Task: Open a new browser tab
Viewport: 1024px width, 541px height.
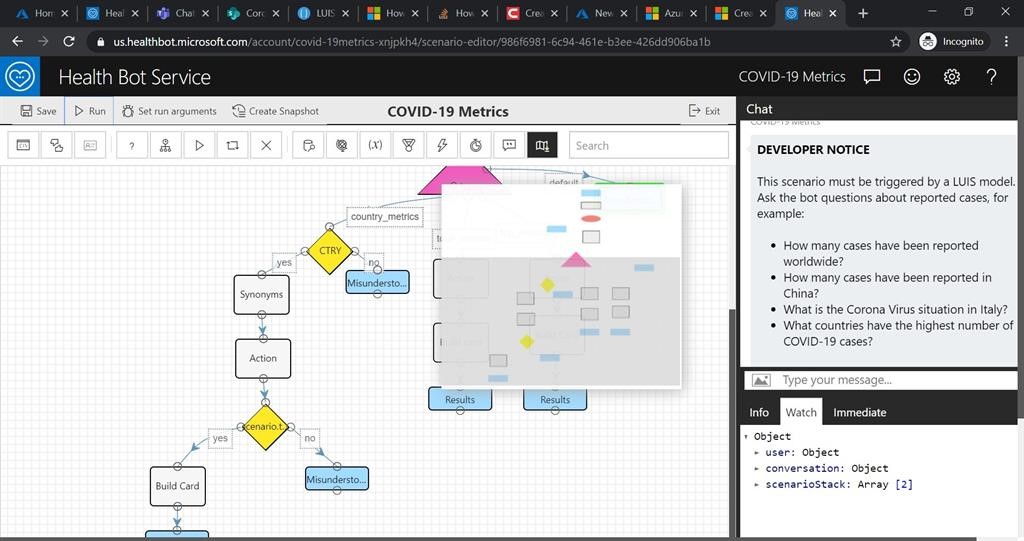Action: tap(863, 13)
